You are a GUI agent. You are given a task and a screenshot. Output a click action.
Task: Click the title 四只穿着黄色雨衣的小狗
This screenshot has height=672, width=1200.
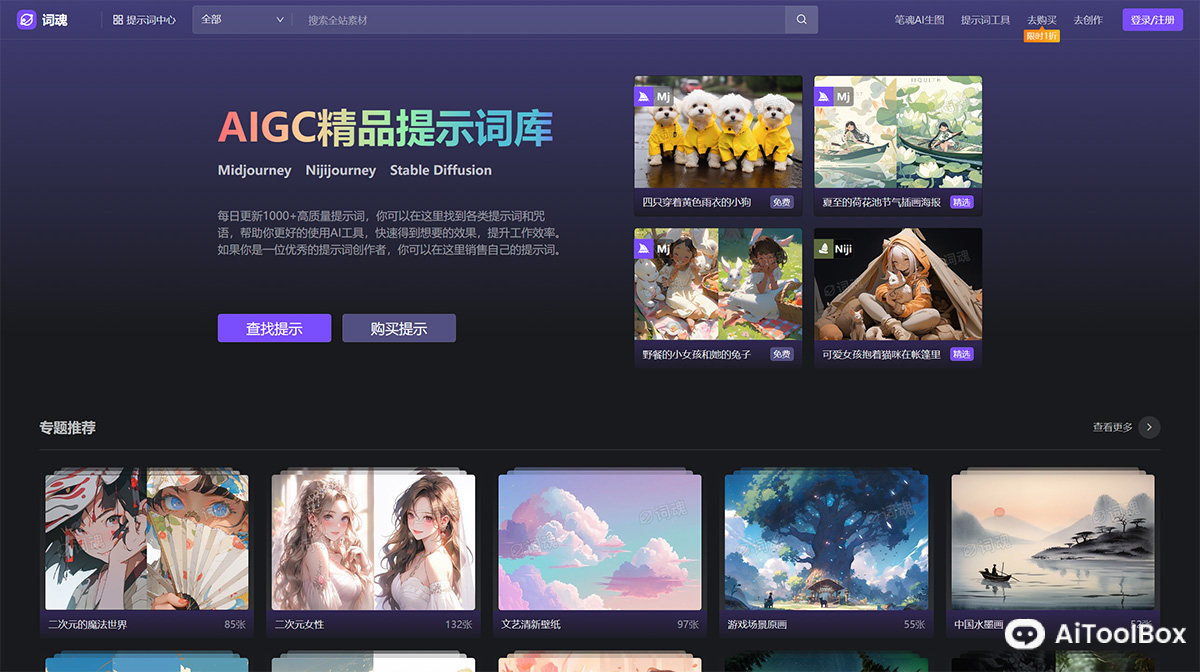pyautogui.click(x=697, y=202)
